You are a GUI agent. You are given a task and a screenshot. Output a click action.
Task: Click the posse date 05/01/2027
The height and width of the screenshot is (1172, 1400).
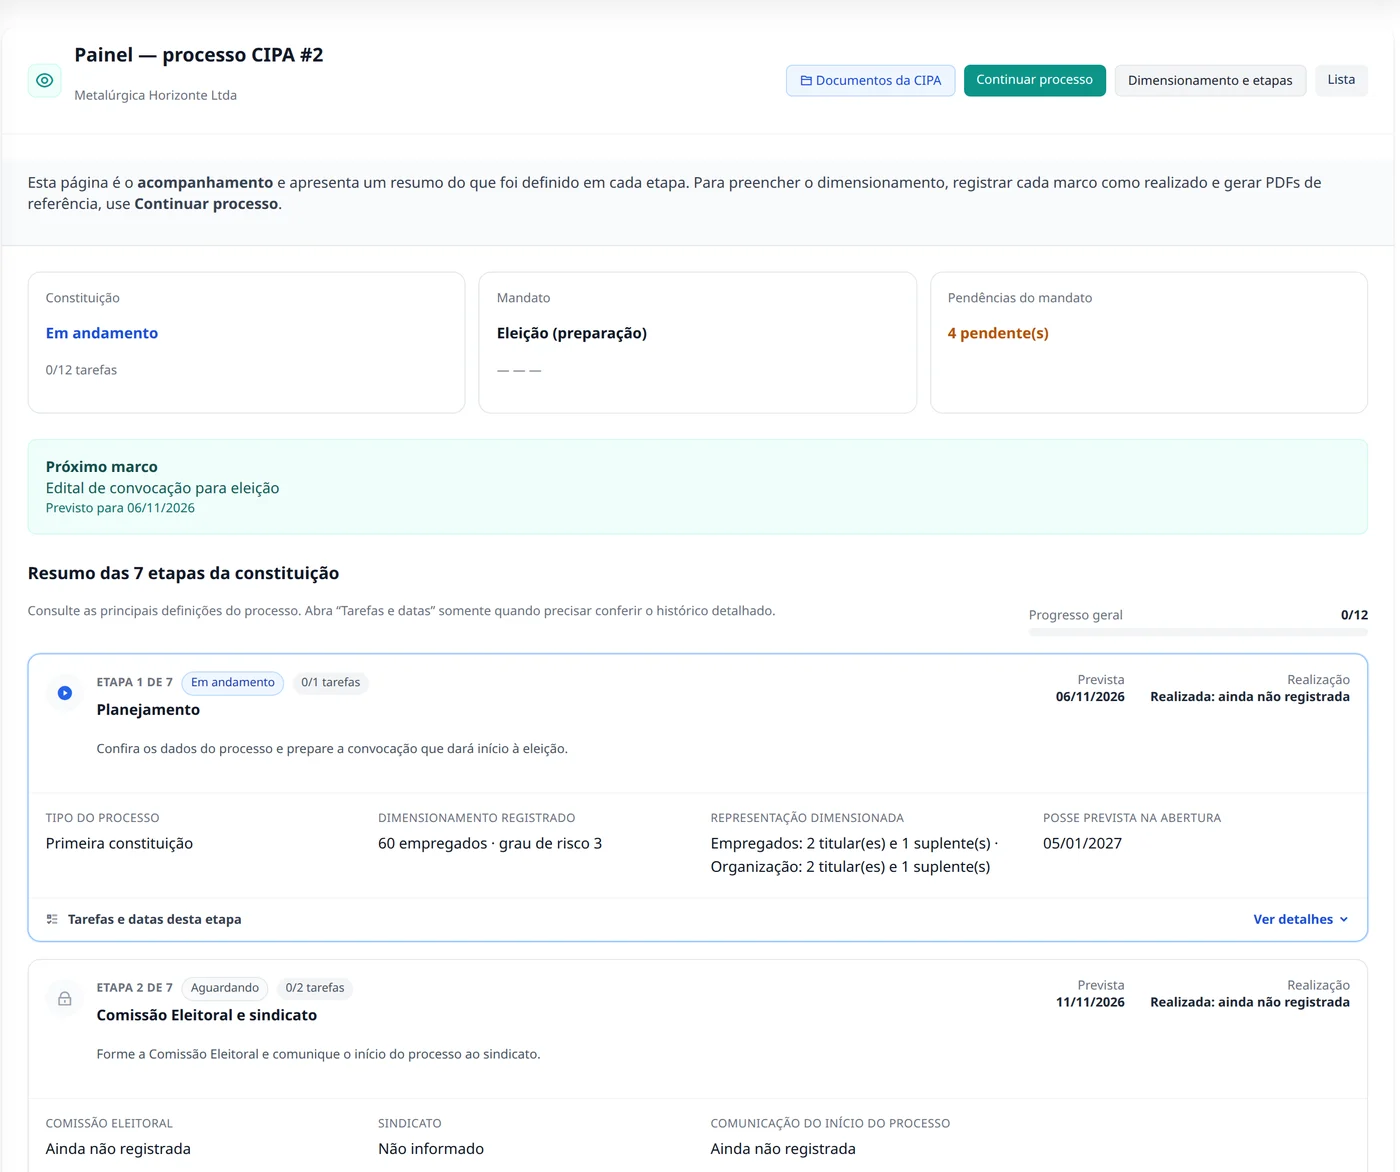1082,844
